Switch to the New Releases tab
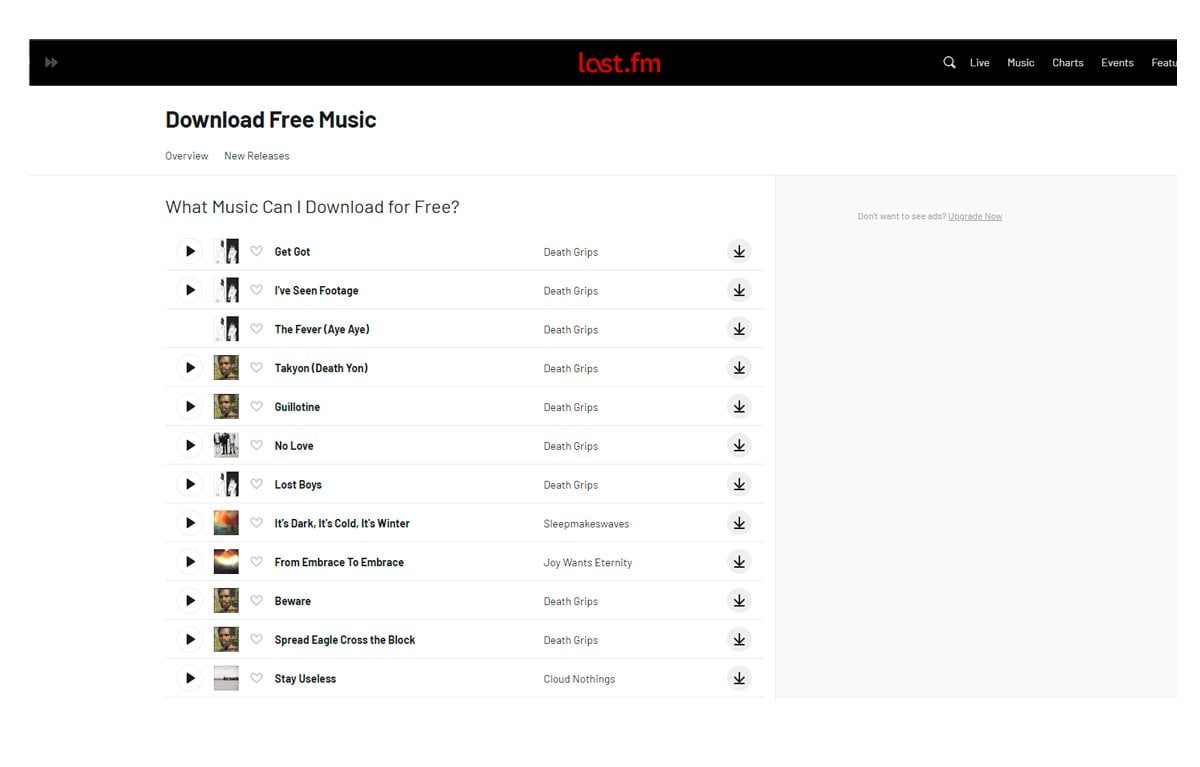Image resolution: width=1200 pixels, height=767 pixels. (x=257, y=156)
